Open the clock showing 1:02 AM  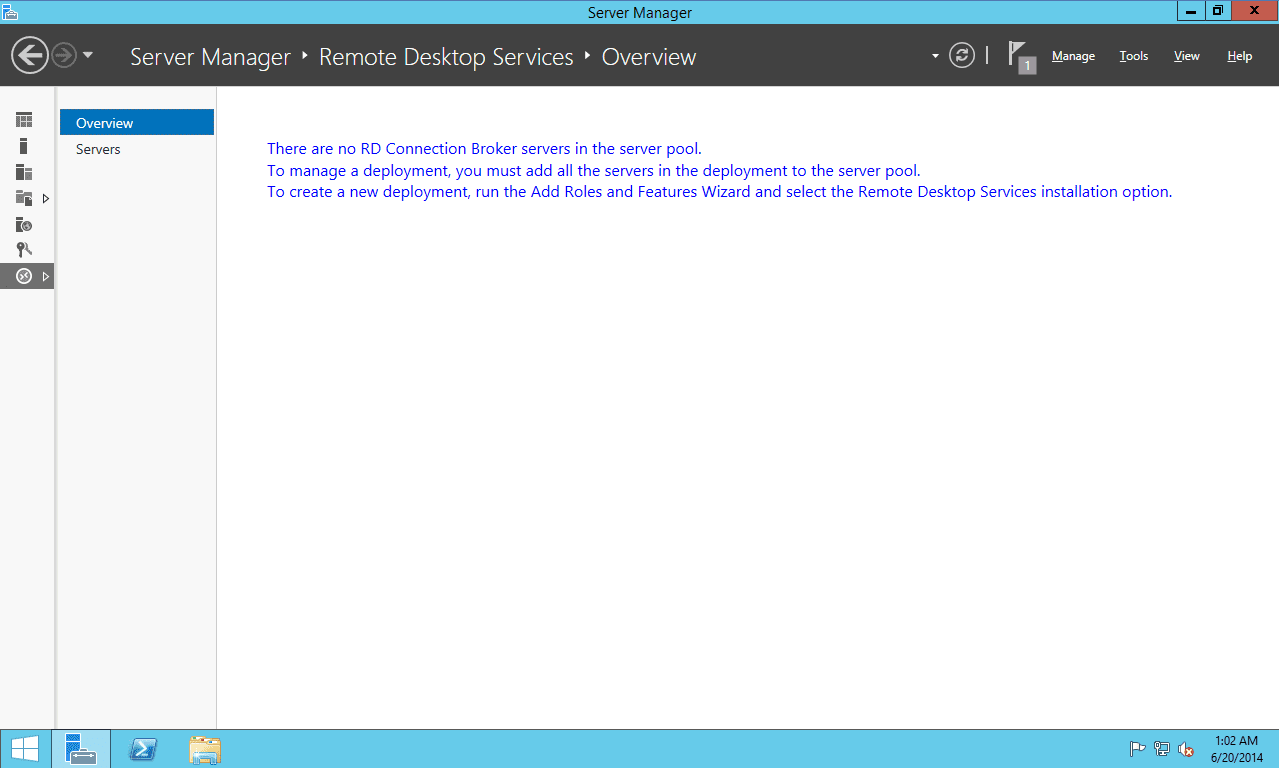(x=1237, y=749)
